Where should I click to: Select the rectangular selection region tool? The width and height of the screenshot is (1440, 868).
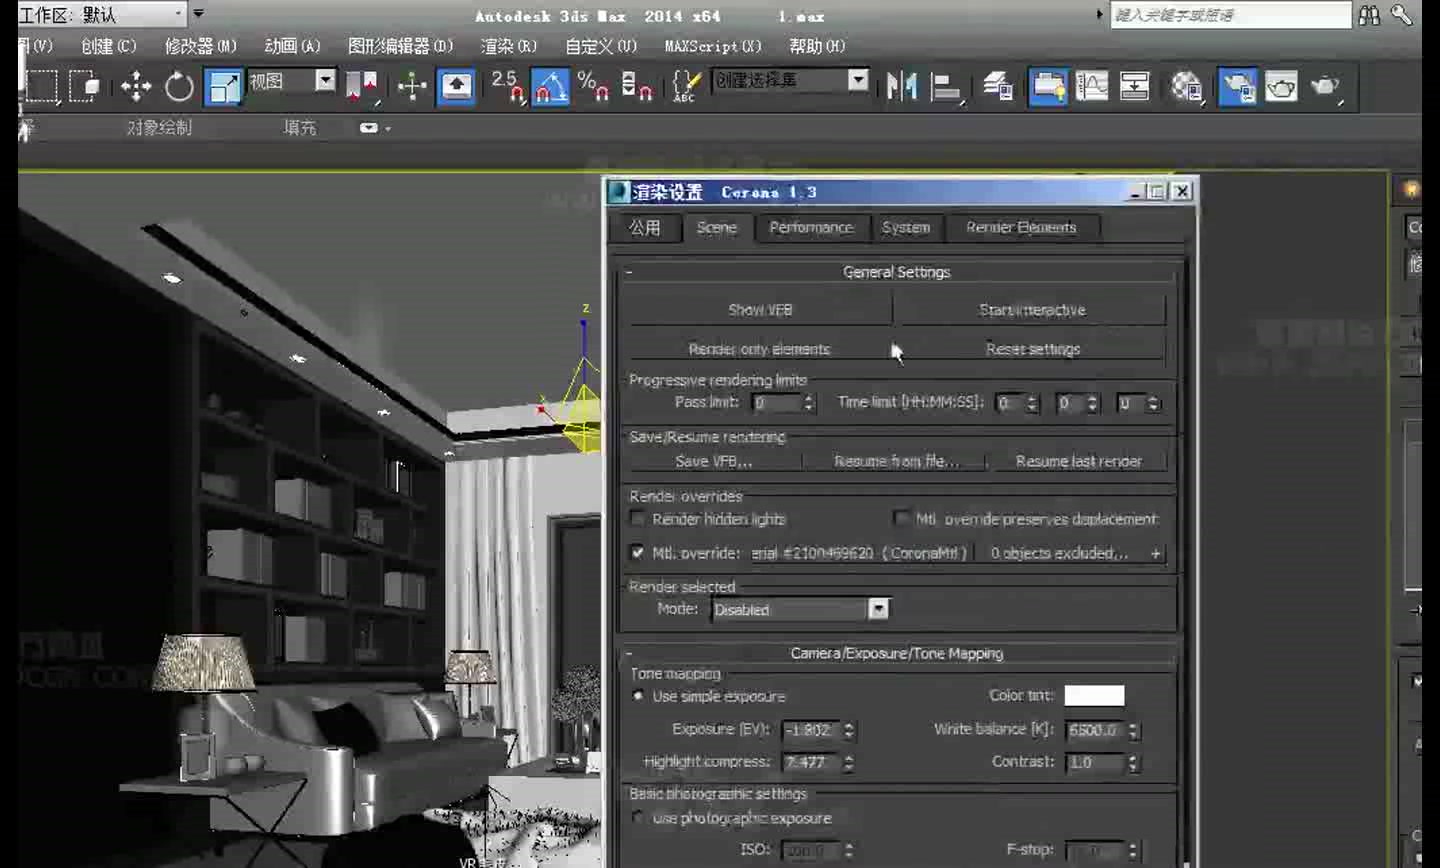pos(42,86)
